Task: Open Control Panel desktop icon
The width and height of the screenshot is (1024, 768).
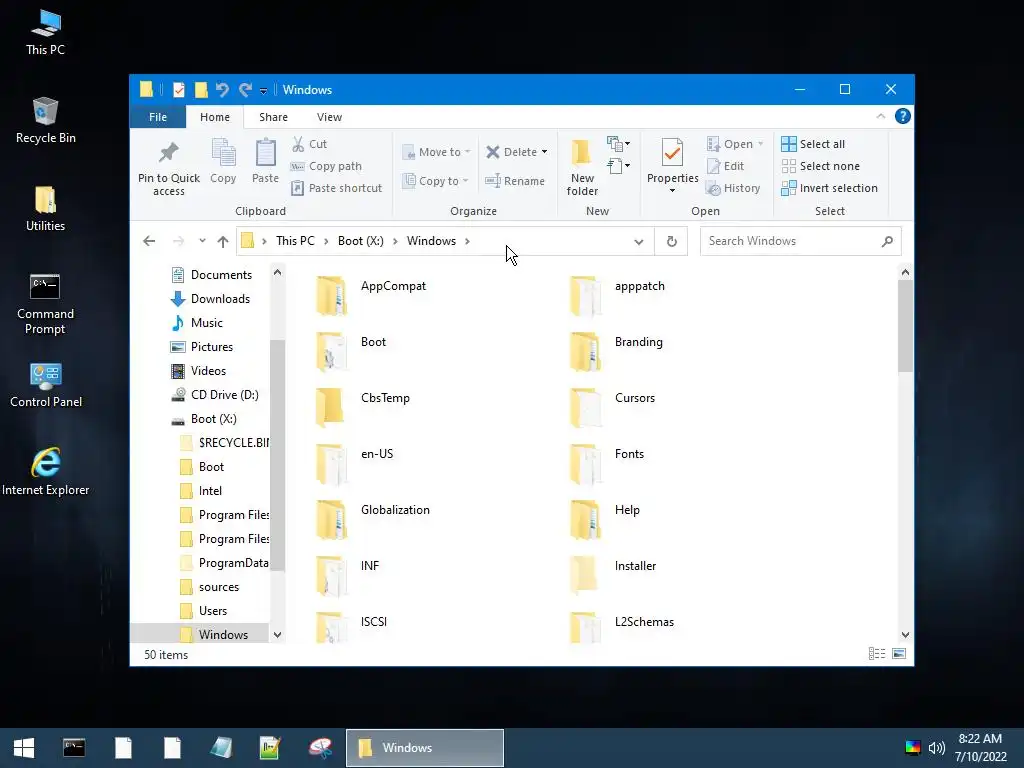Action: pyautogui.click(x=46, y=385)
